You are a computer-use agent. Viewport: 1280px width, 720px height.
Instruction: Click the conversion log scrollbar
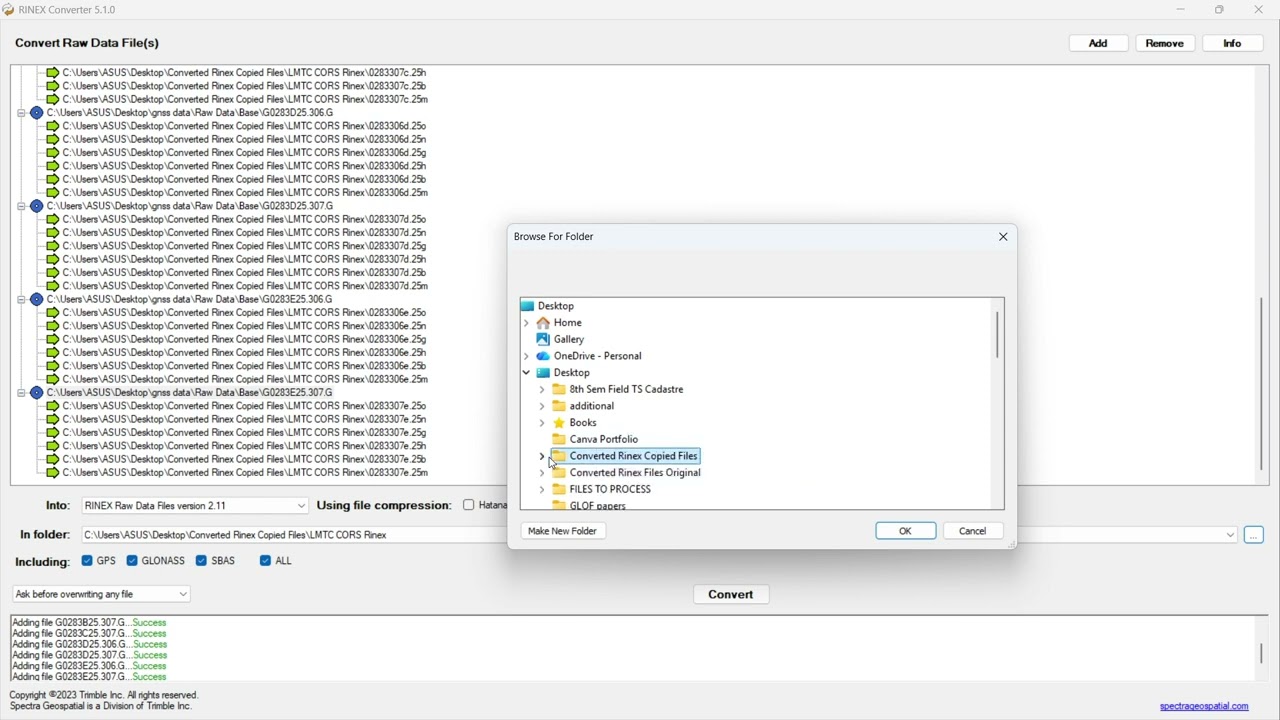pyautogui.click(x=1261, y=653)
